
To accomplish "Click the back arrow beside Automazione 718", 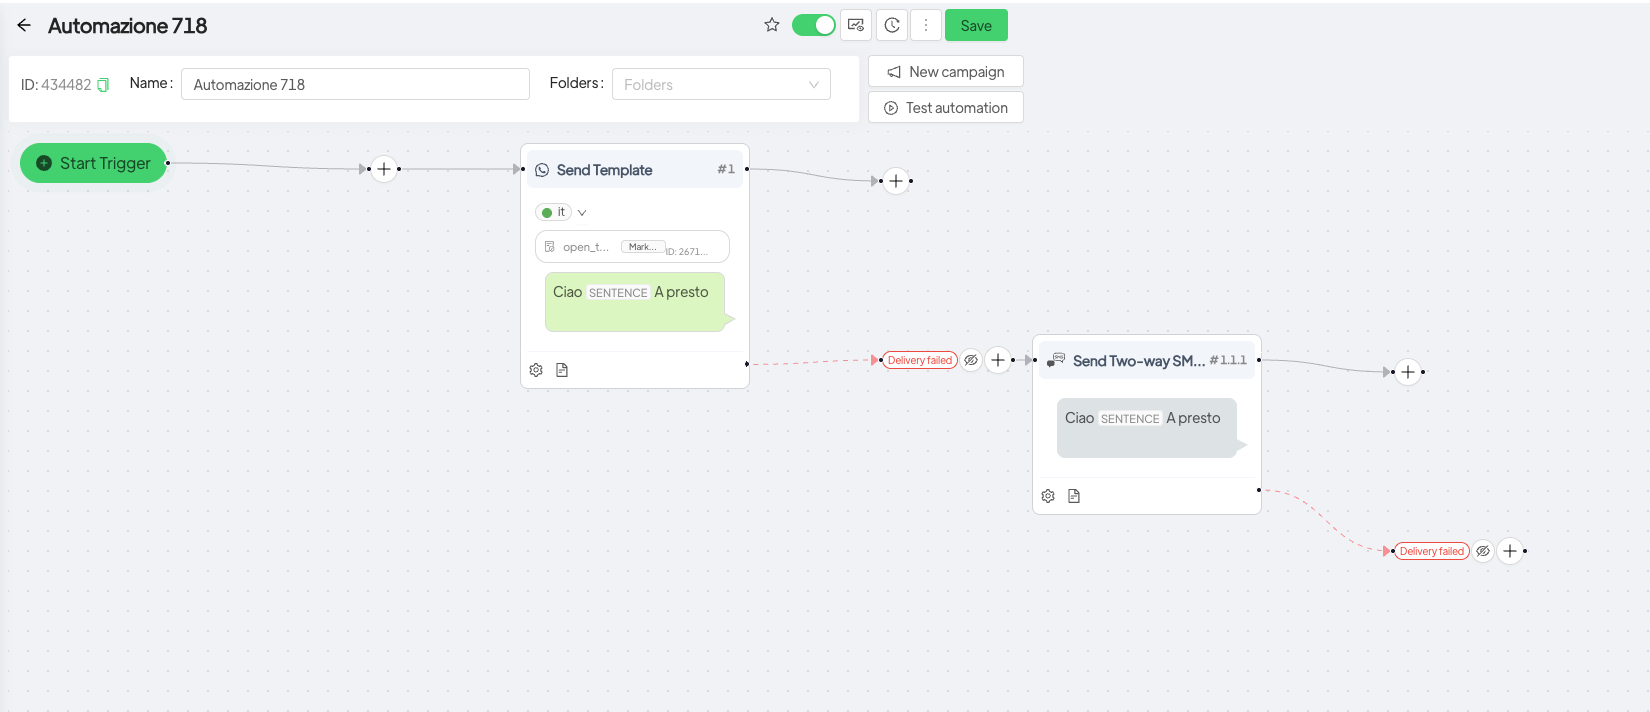I will coord(24,25).
